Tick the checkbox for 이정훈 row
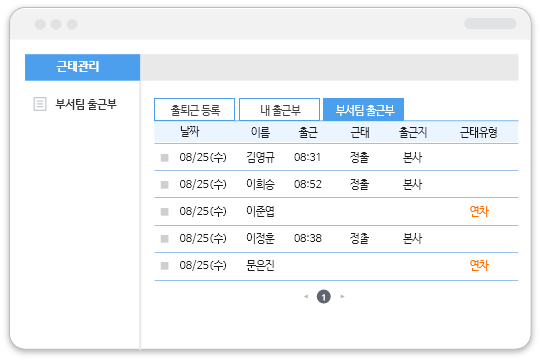541x361 pixels. click(165, 238)
